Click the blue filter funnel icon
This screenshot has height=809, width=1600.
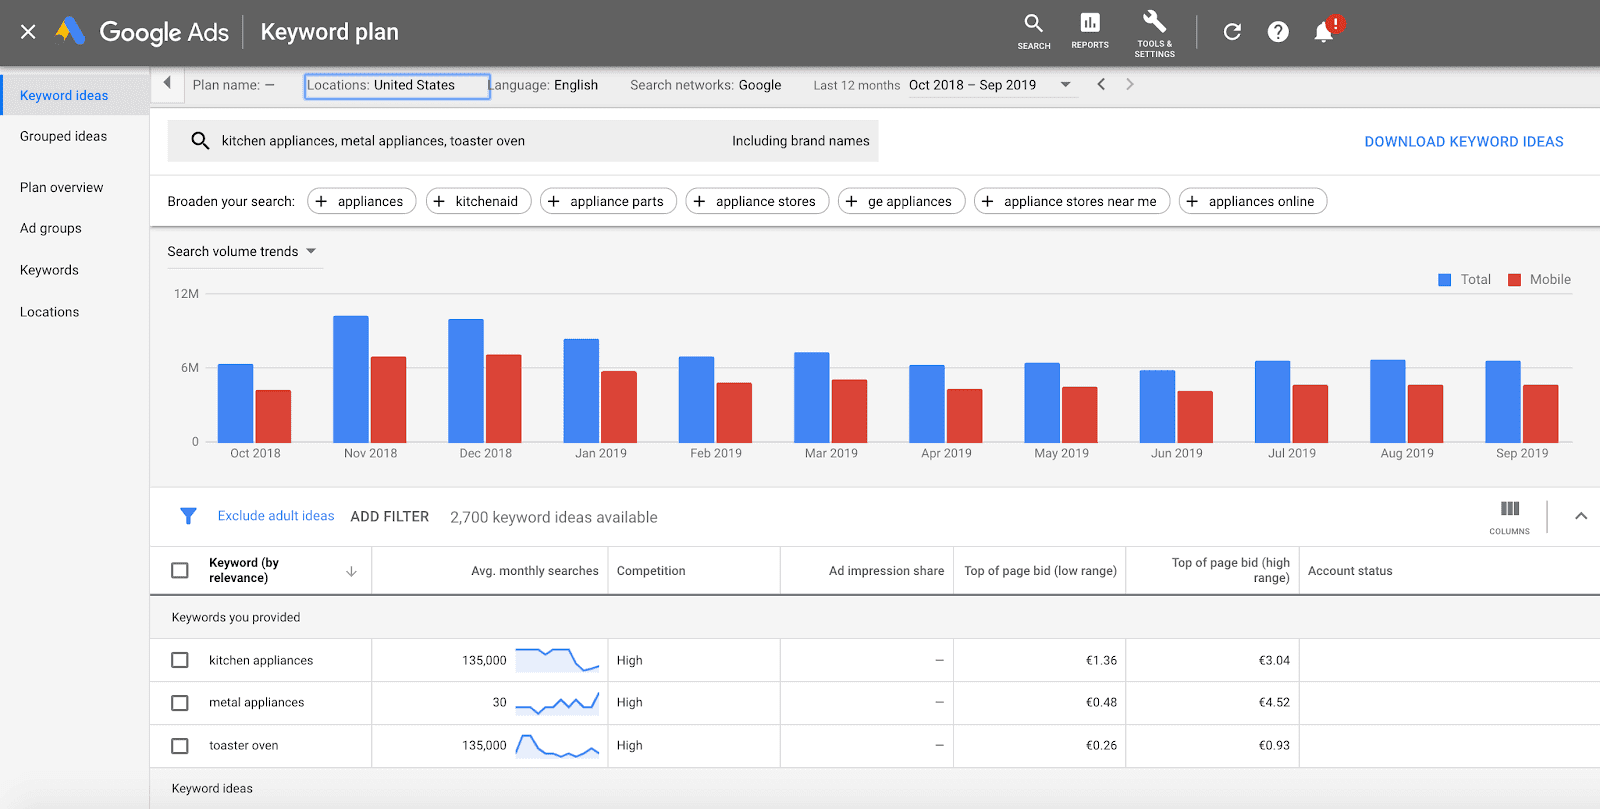[x=188, y=516]
